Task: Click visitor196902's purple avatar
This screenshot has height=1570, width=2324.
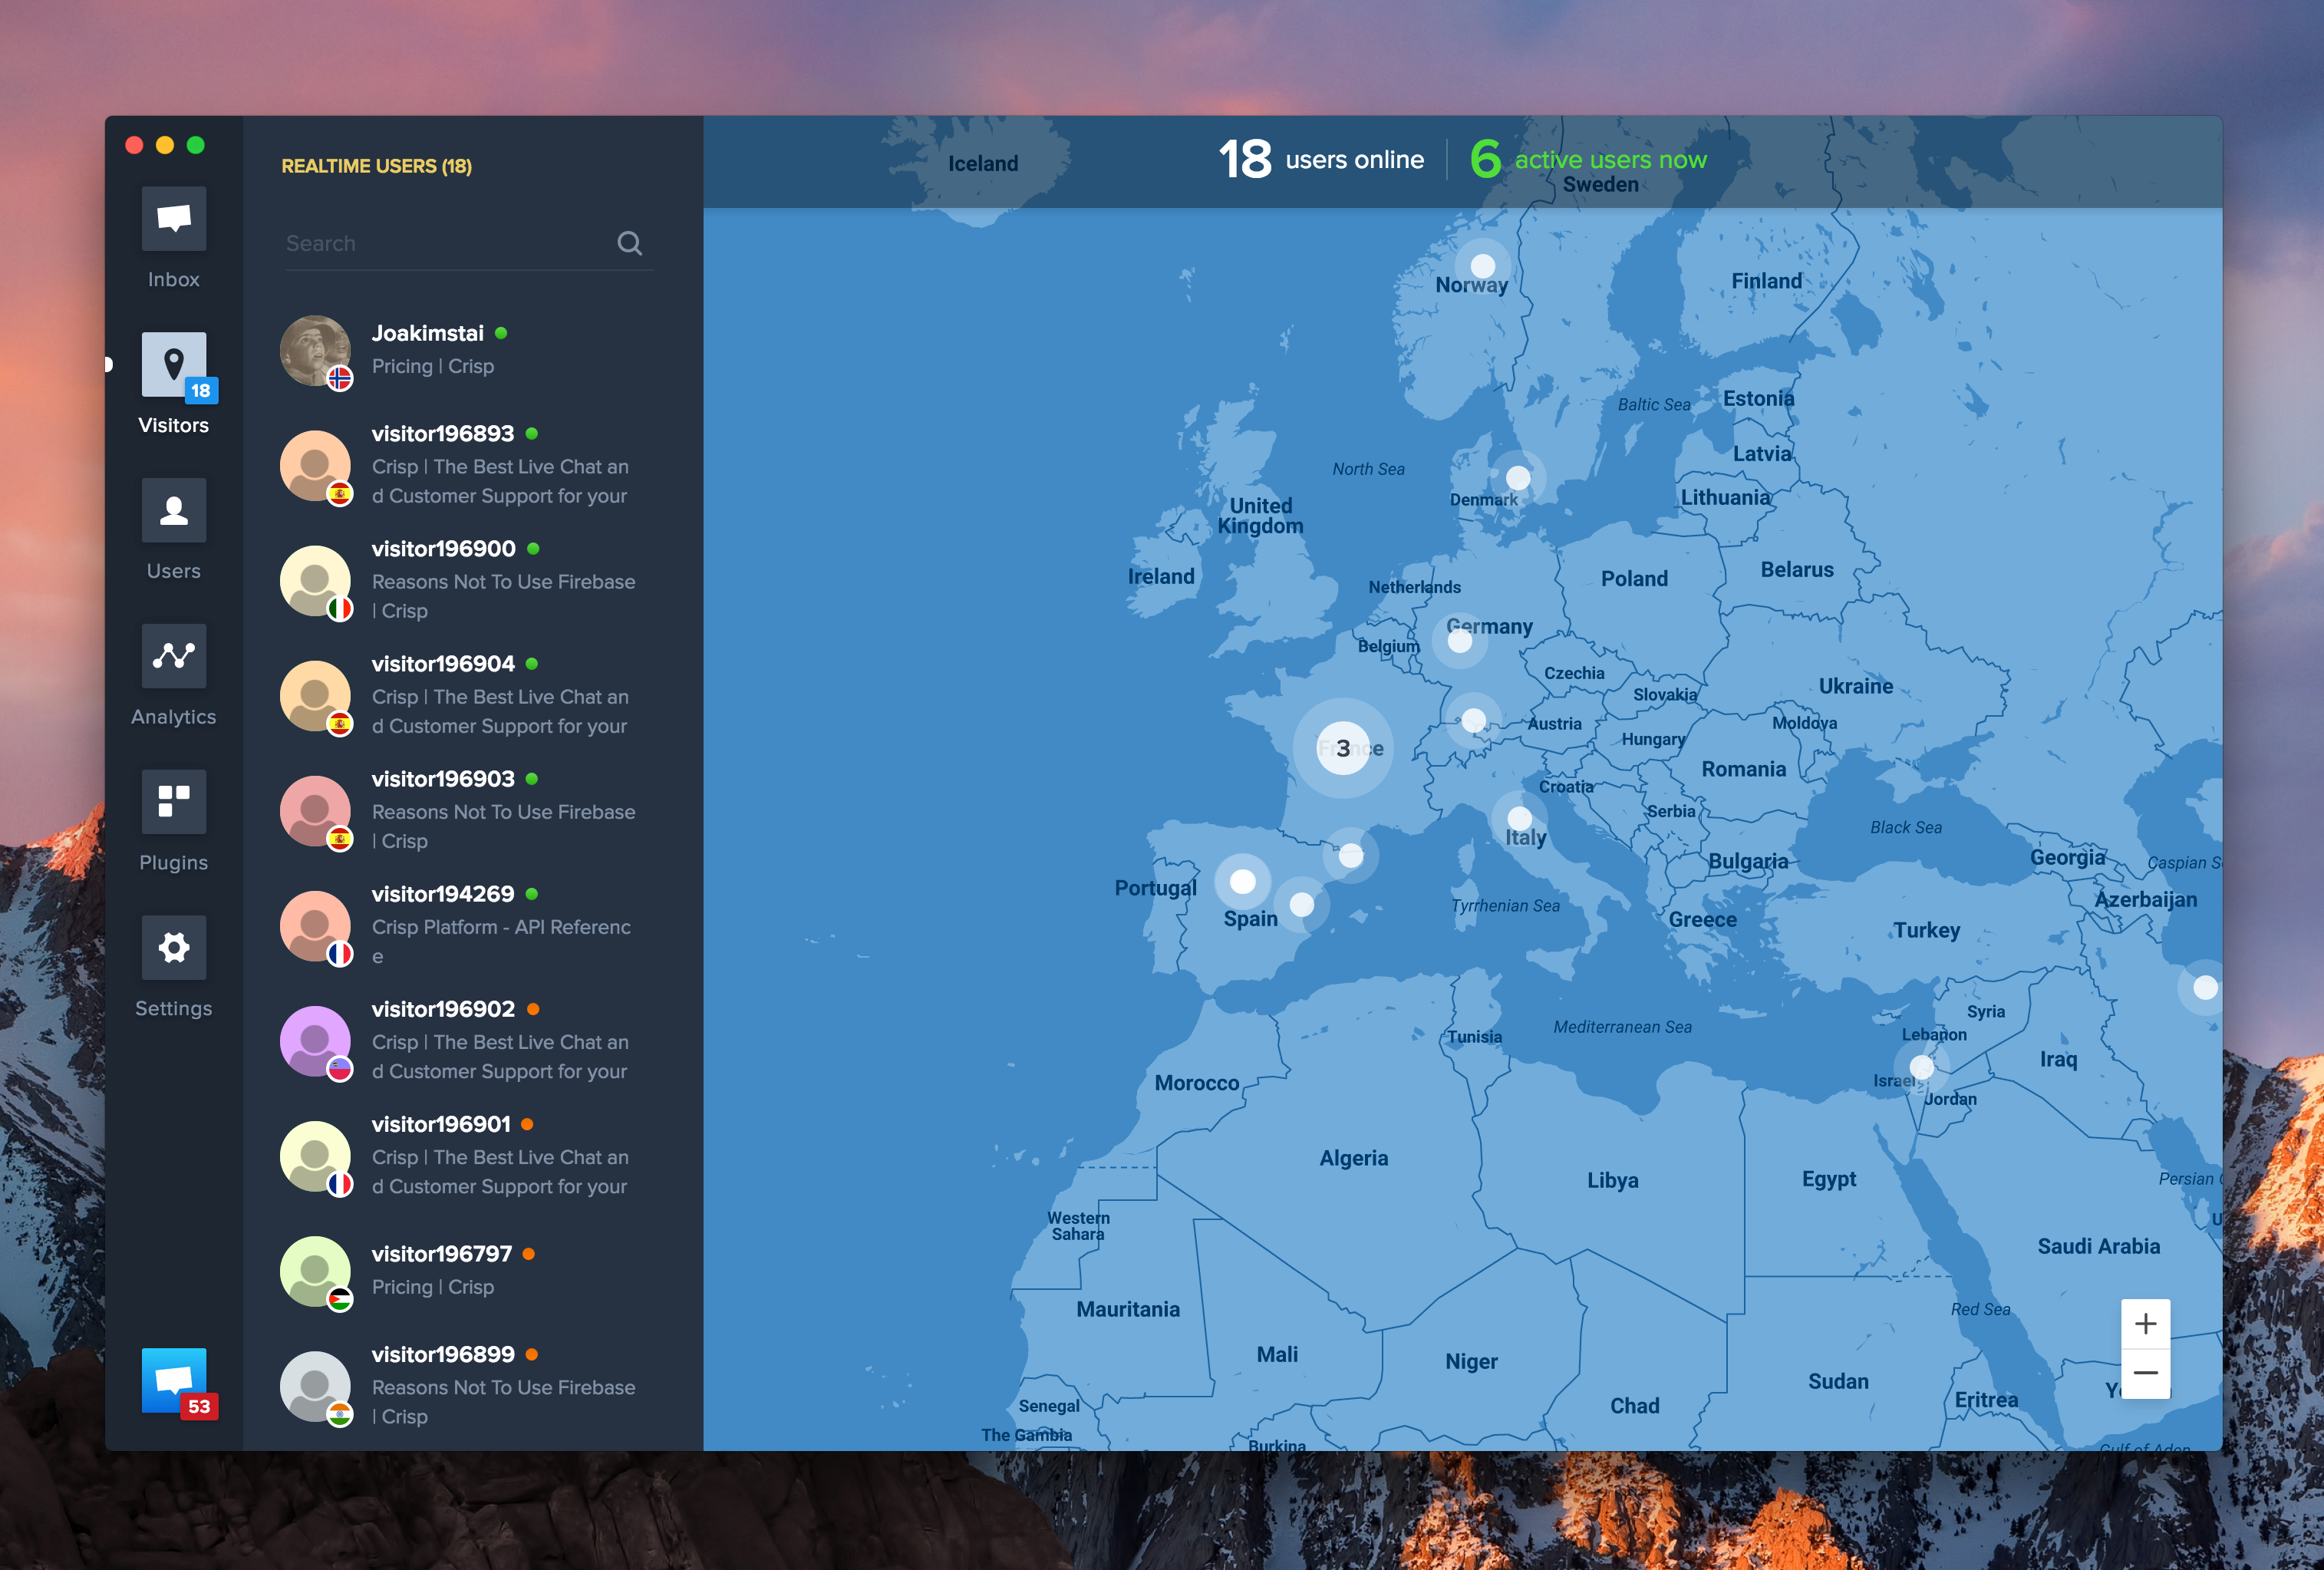Action: (315, 1040)
